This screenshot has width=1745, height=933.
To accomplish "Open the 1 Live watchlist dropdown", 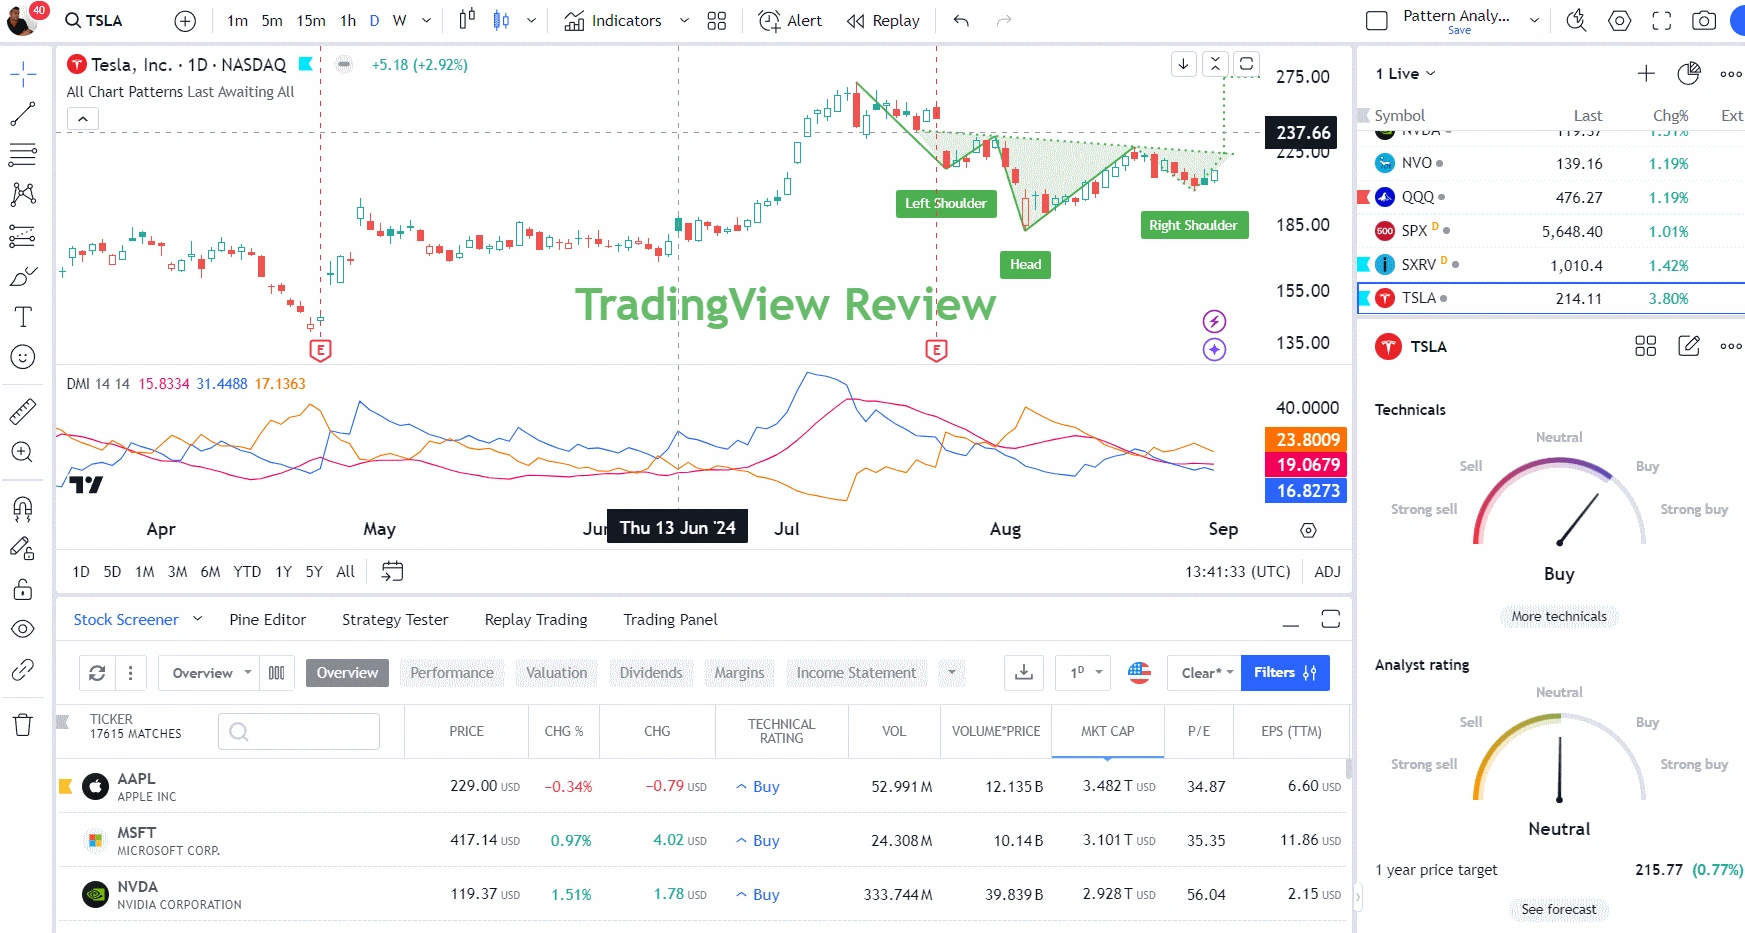I will tap(1403, 73).
